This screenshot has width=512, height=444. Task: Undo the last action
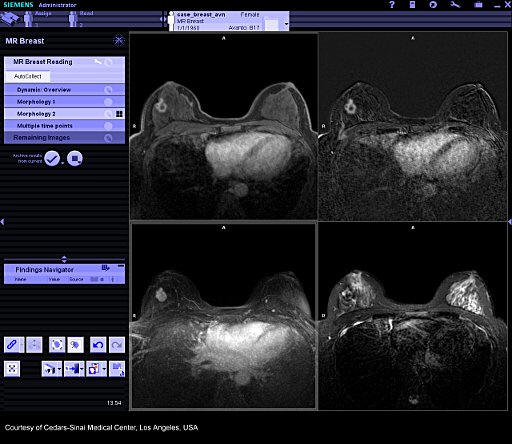[x=98, y=345]
